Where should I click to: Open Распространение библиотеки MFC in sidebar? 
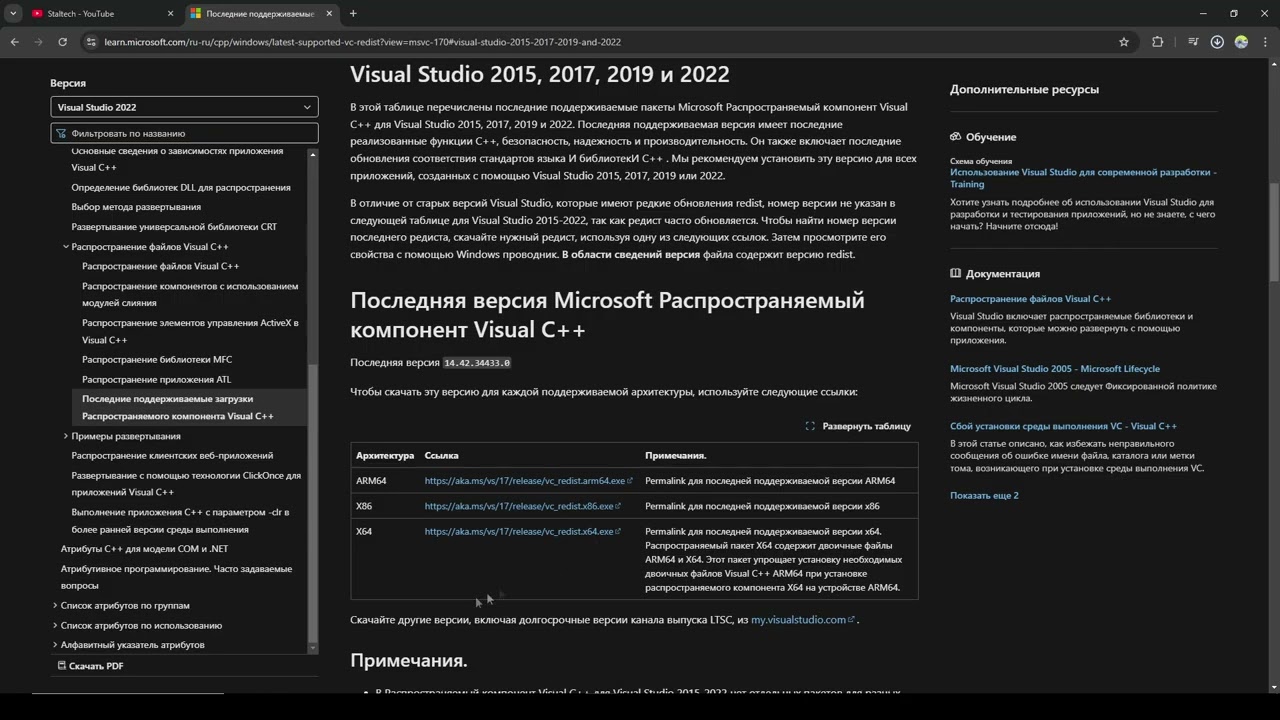157,360
